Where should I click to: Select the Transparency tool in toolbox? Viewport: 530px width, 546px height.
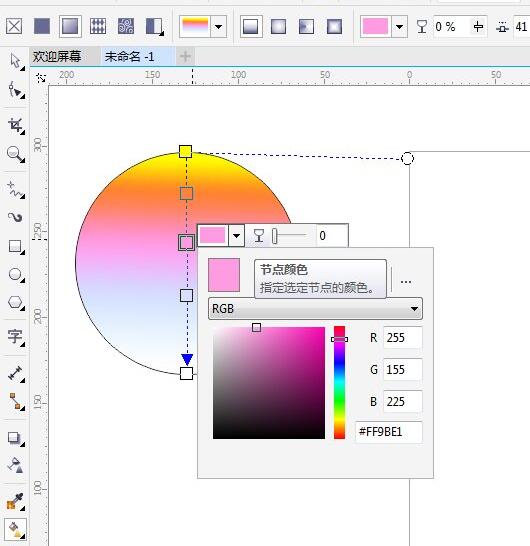15,465
